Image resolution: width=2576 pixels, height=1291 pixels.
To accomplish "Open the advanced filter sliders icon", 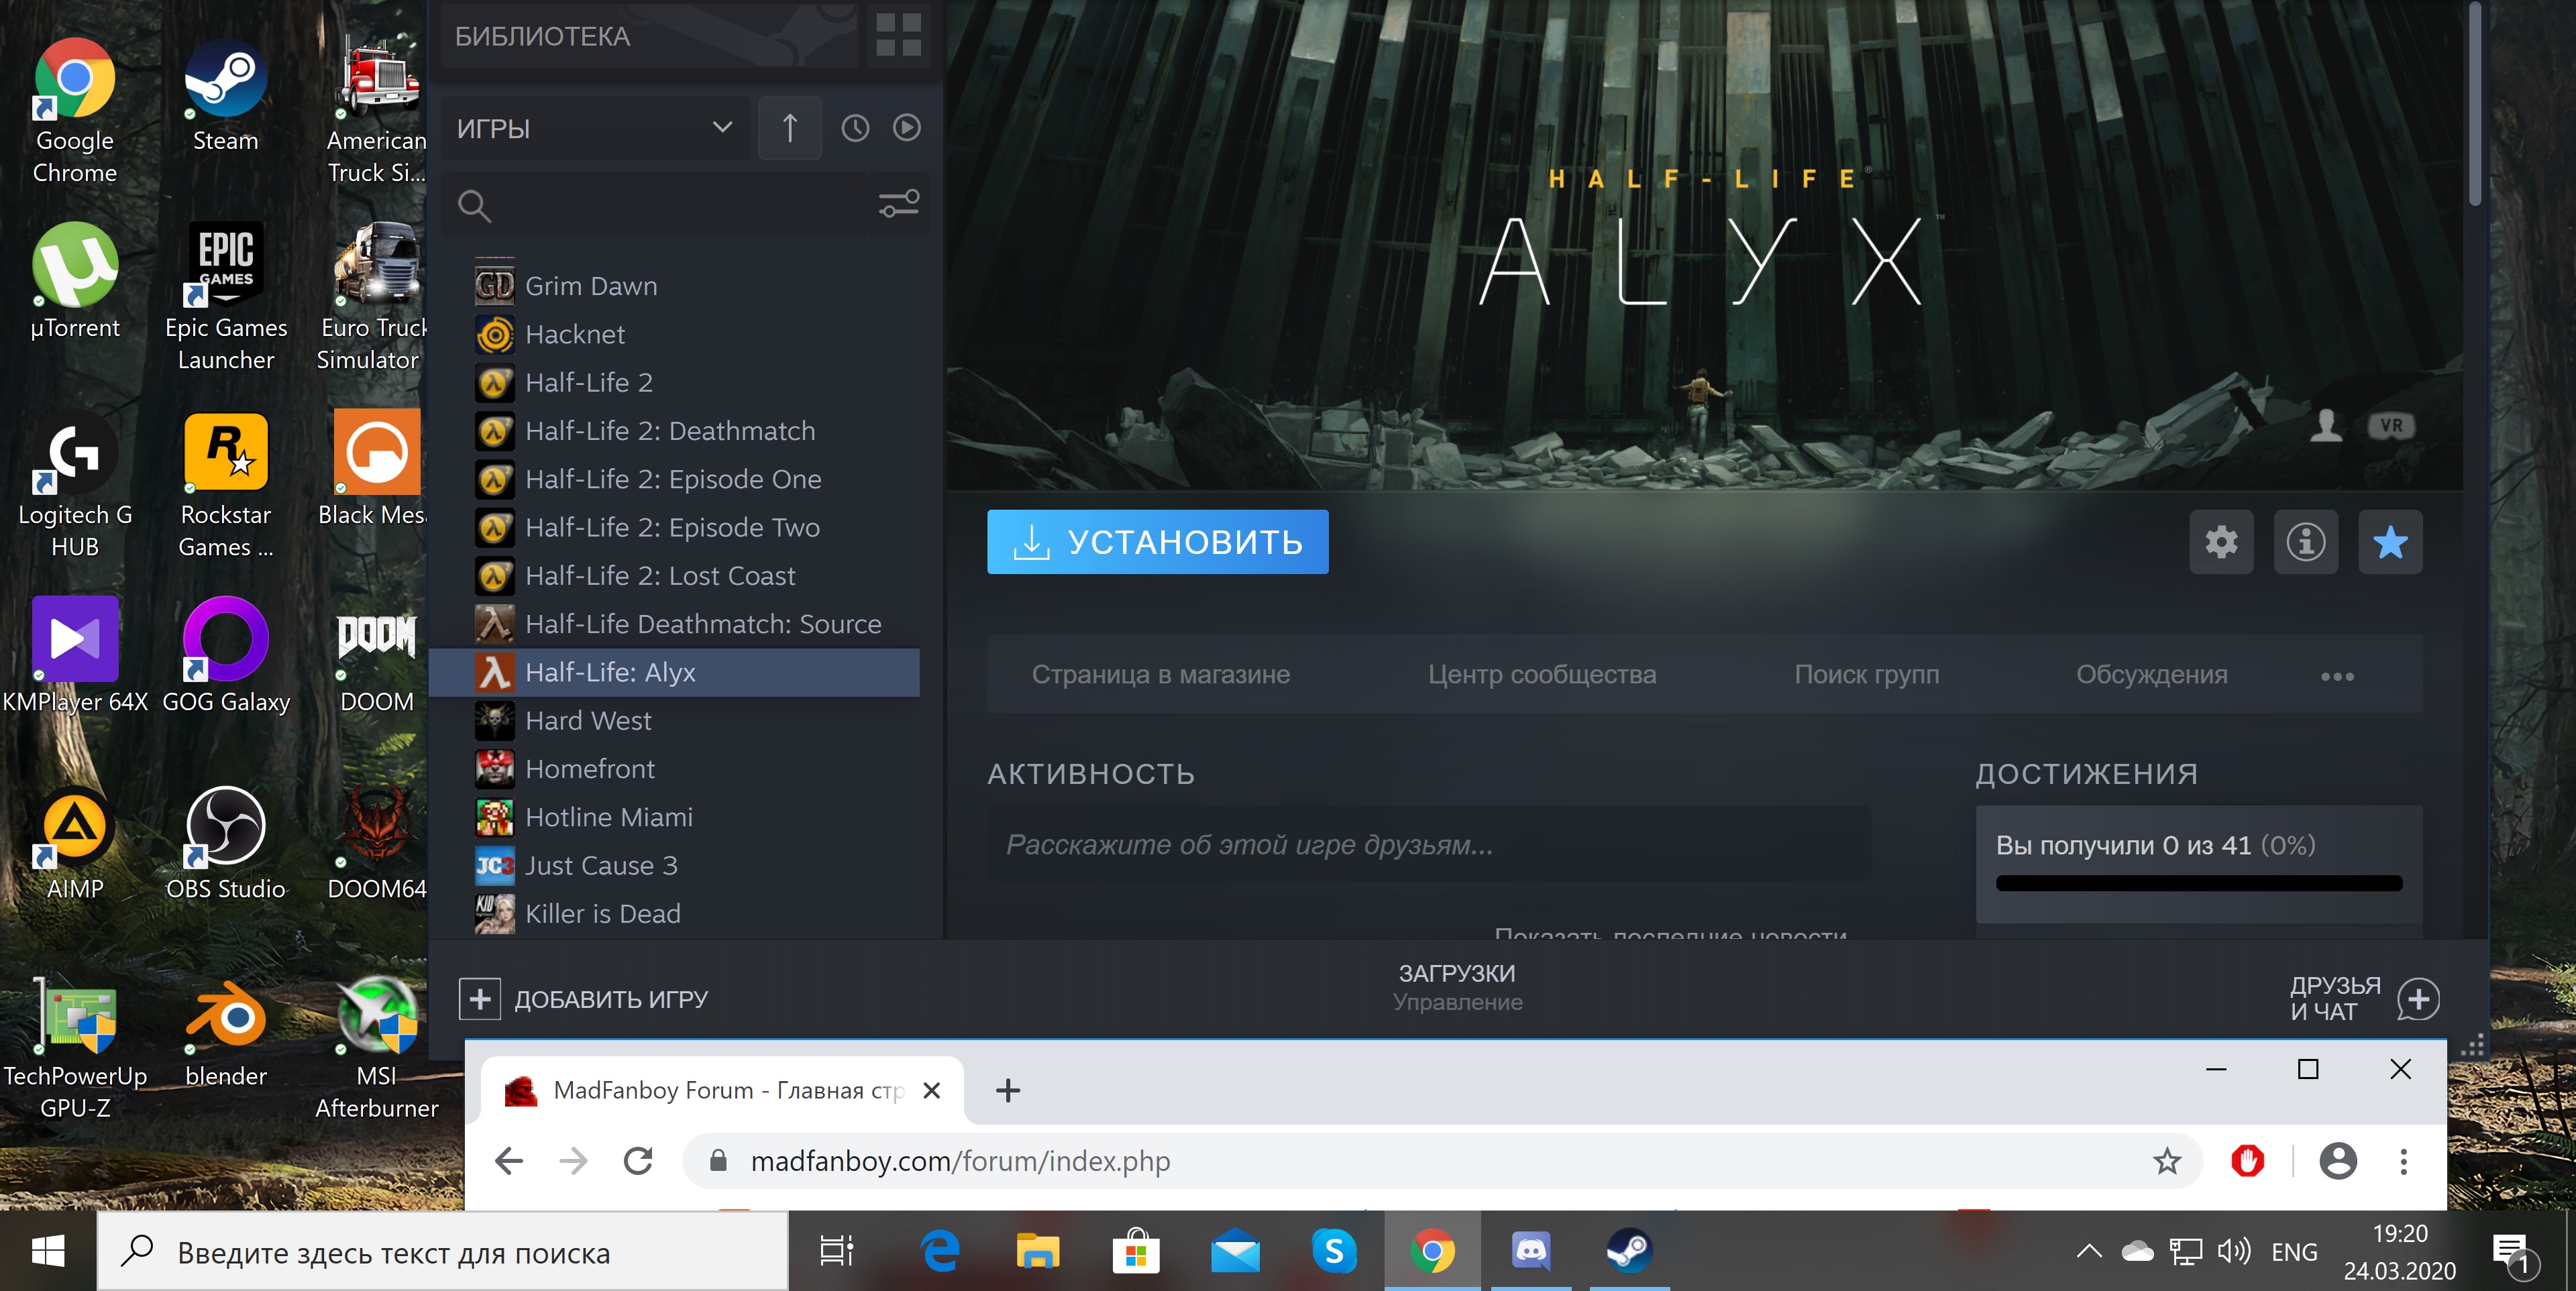I will [898, 204].
